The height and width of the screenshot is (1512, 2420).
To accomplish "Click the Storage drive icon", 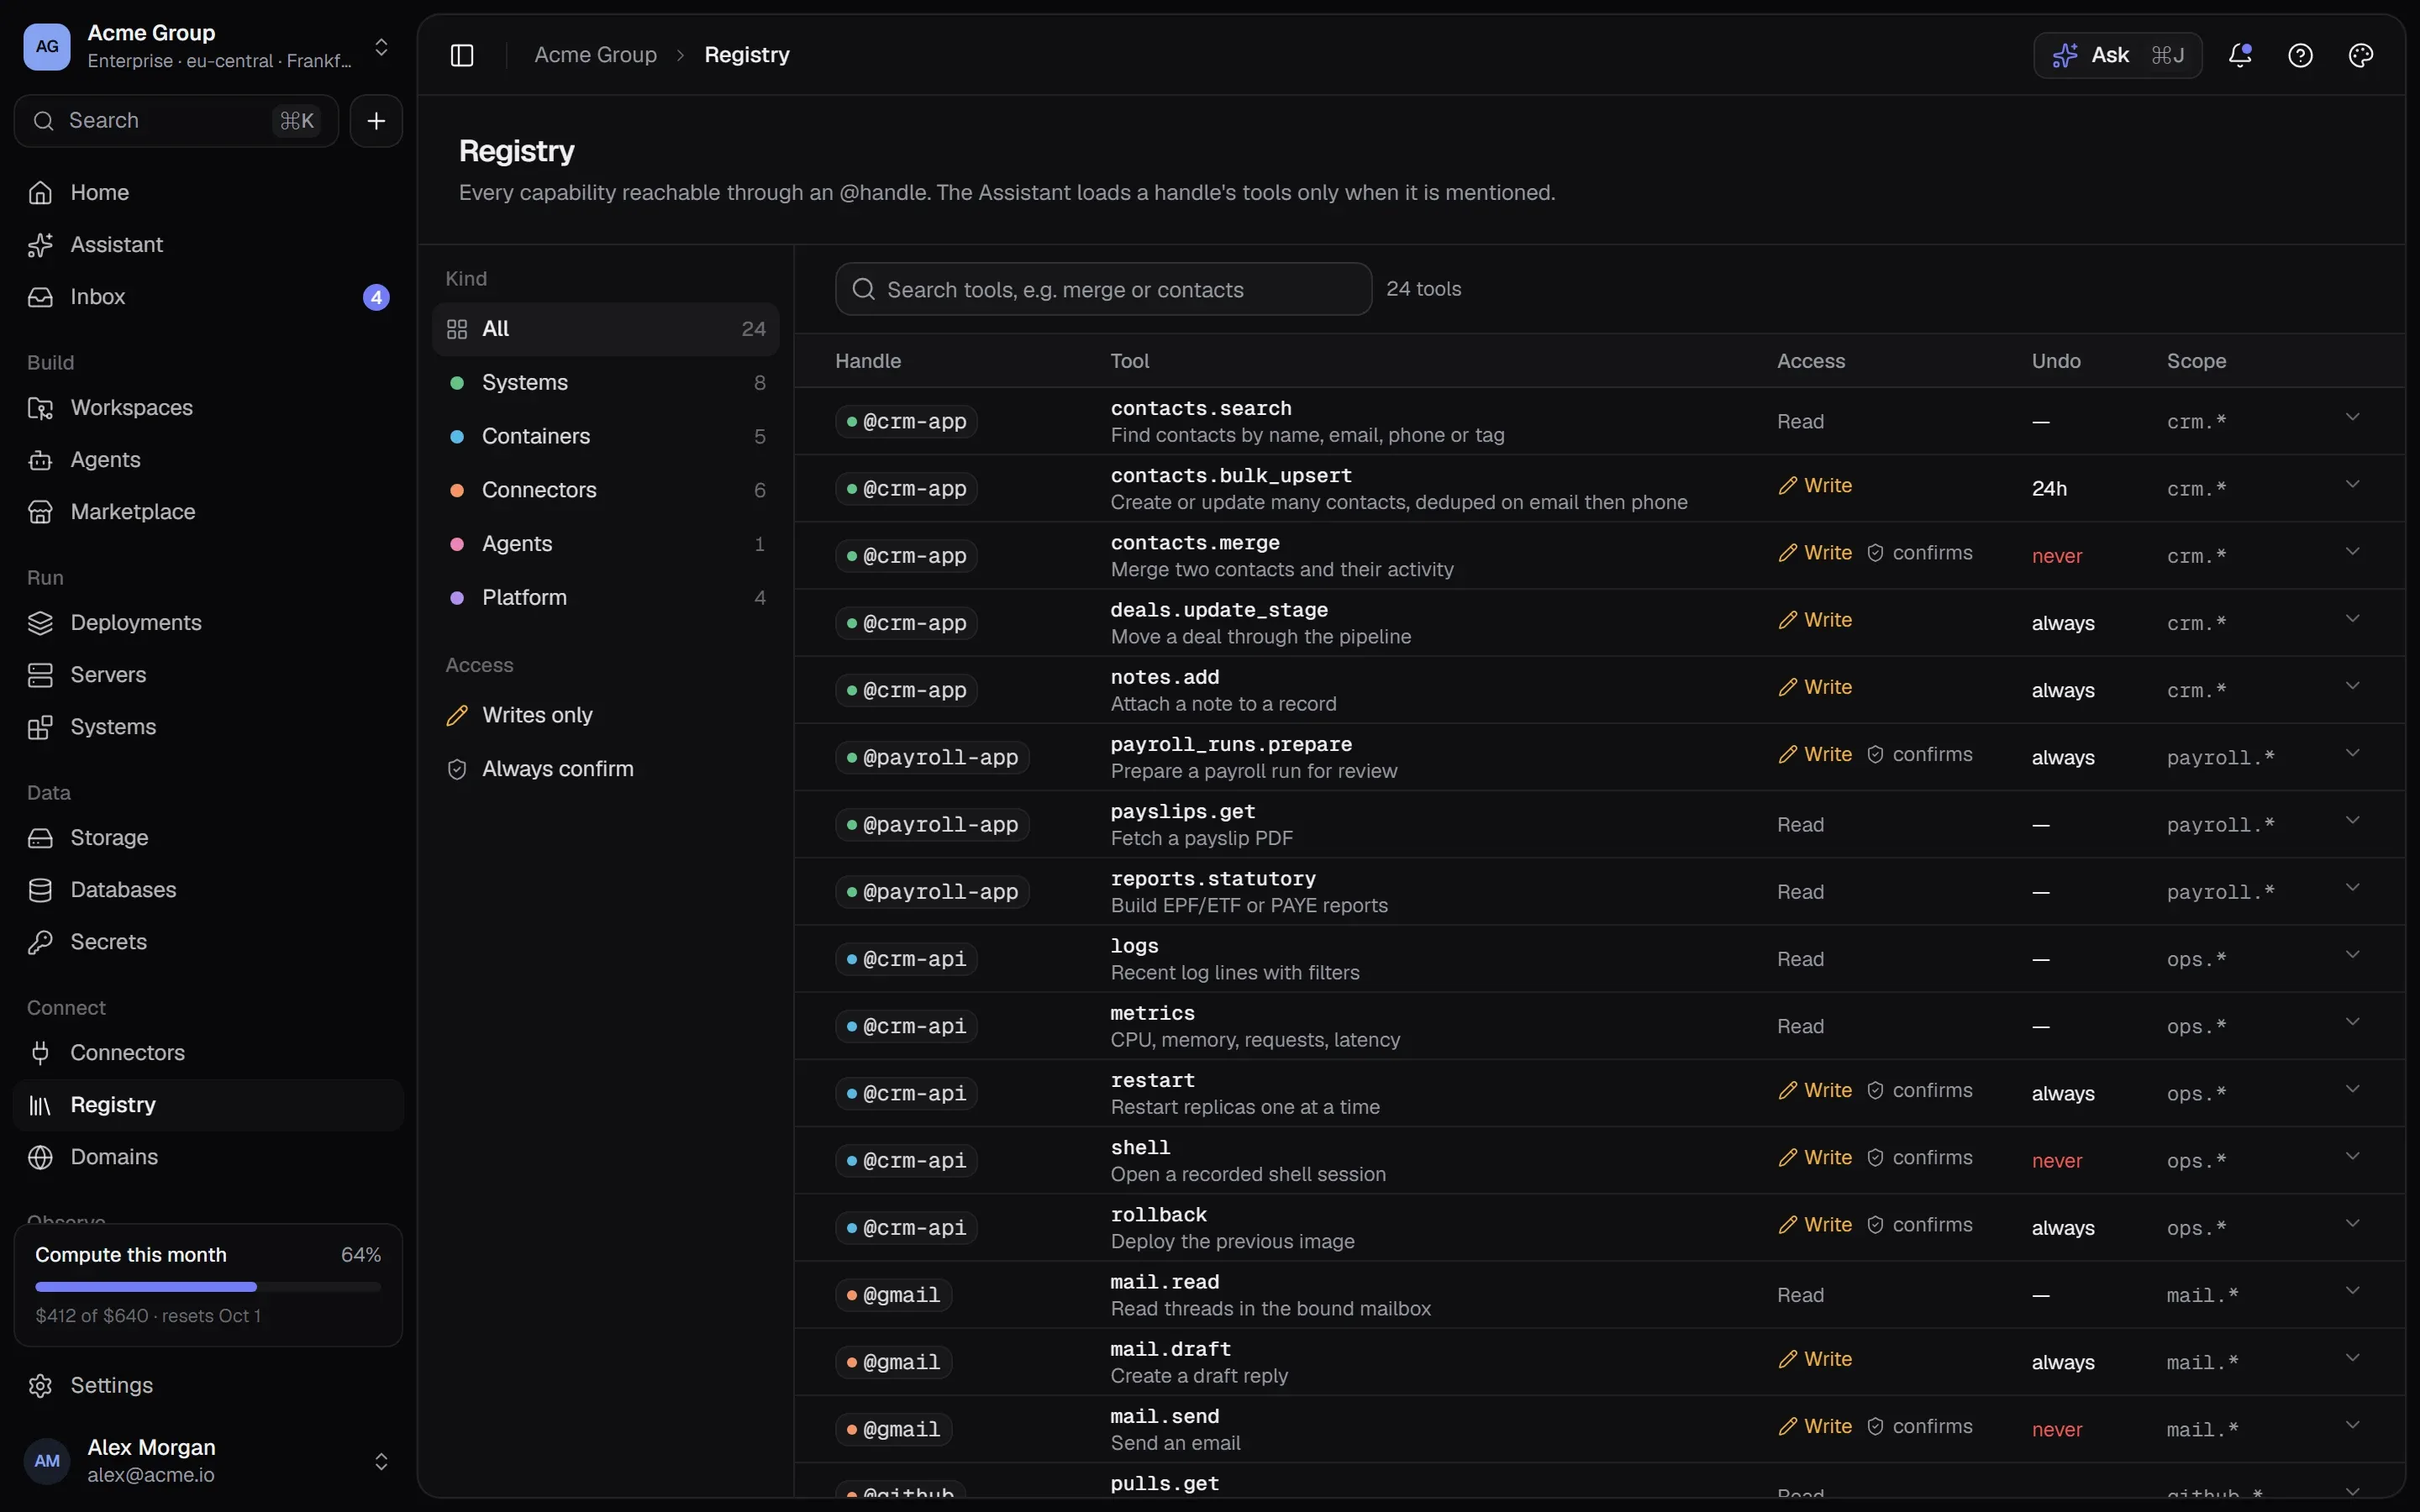I will 40,838.
